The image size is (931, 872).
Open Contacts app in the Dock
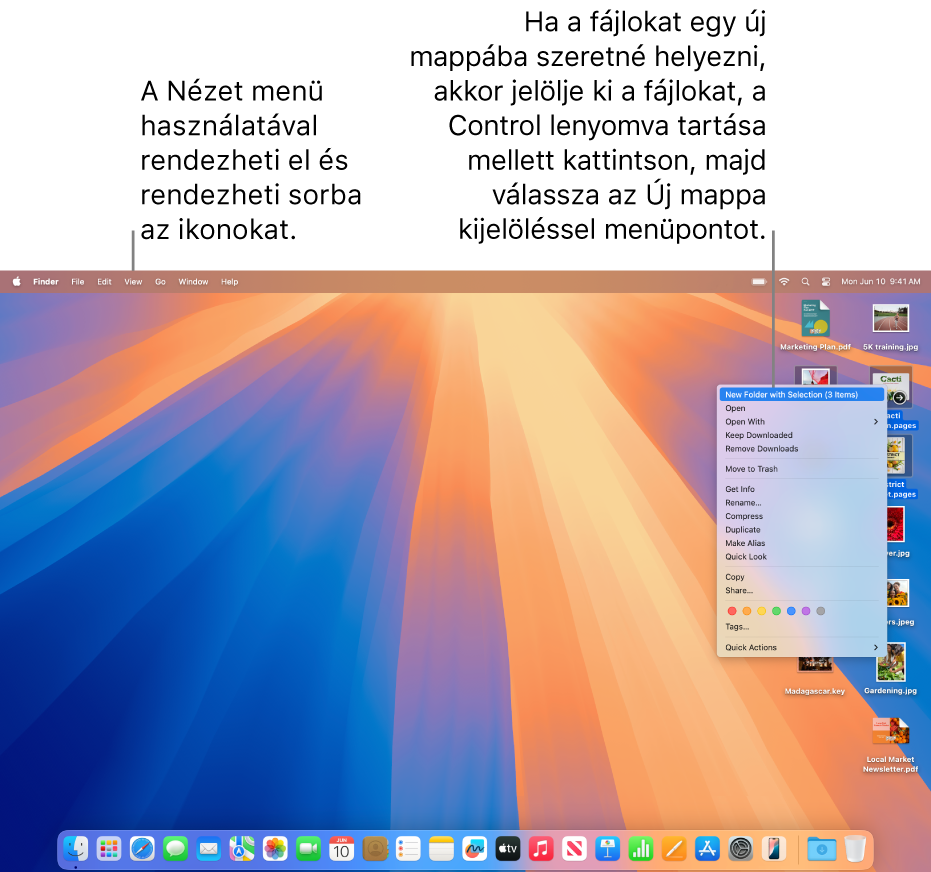[x=375, y=849]
